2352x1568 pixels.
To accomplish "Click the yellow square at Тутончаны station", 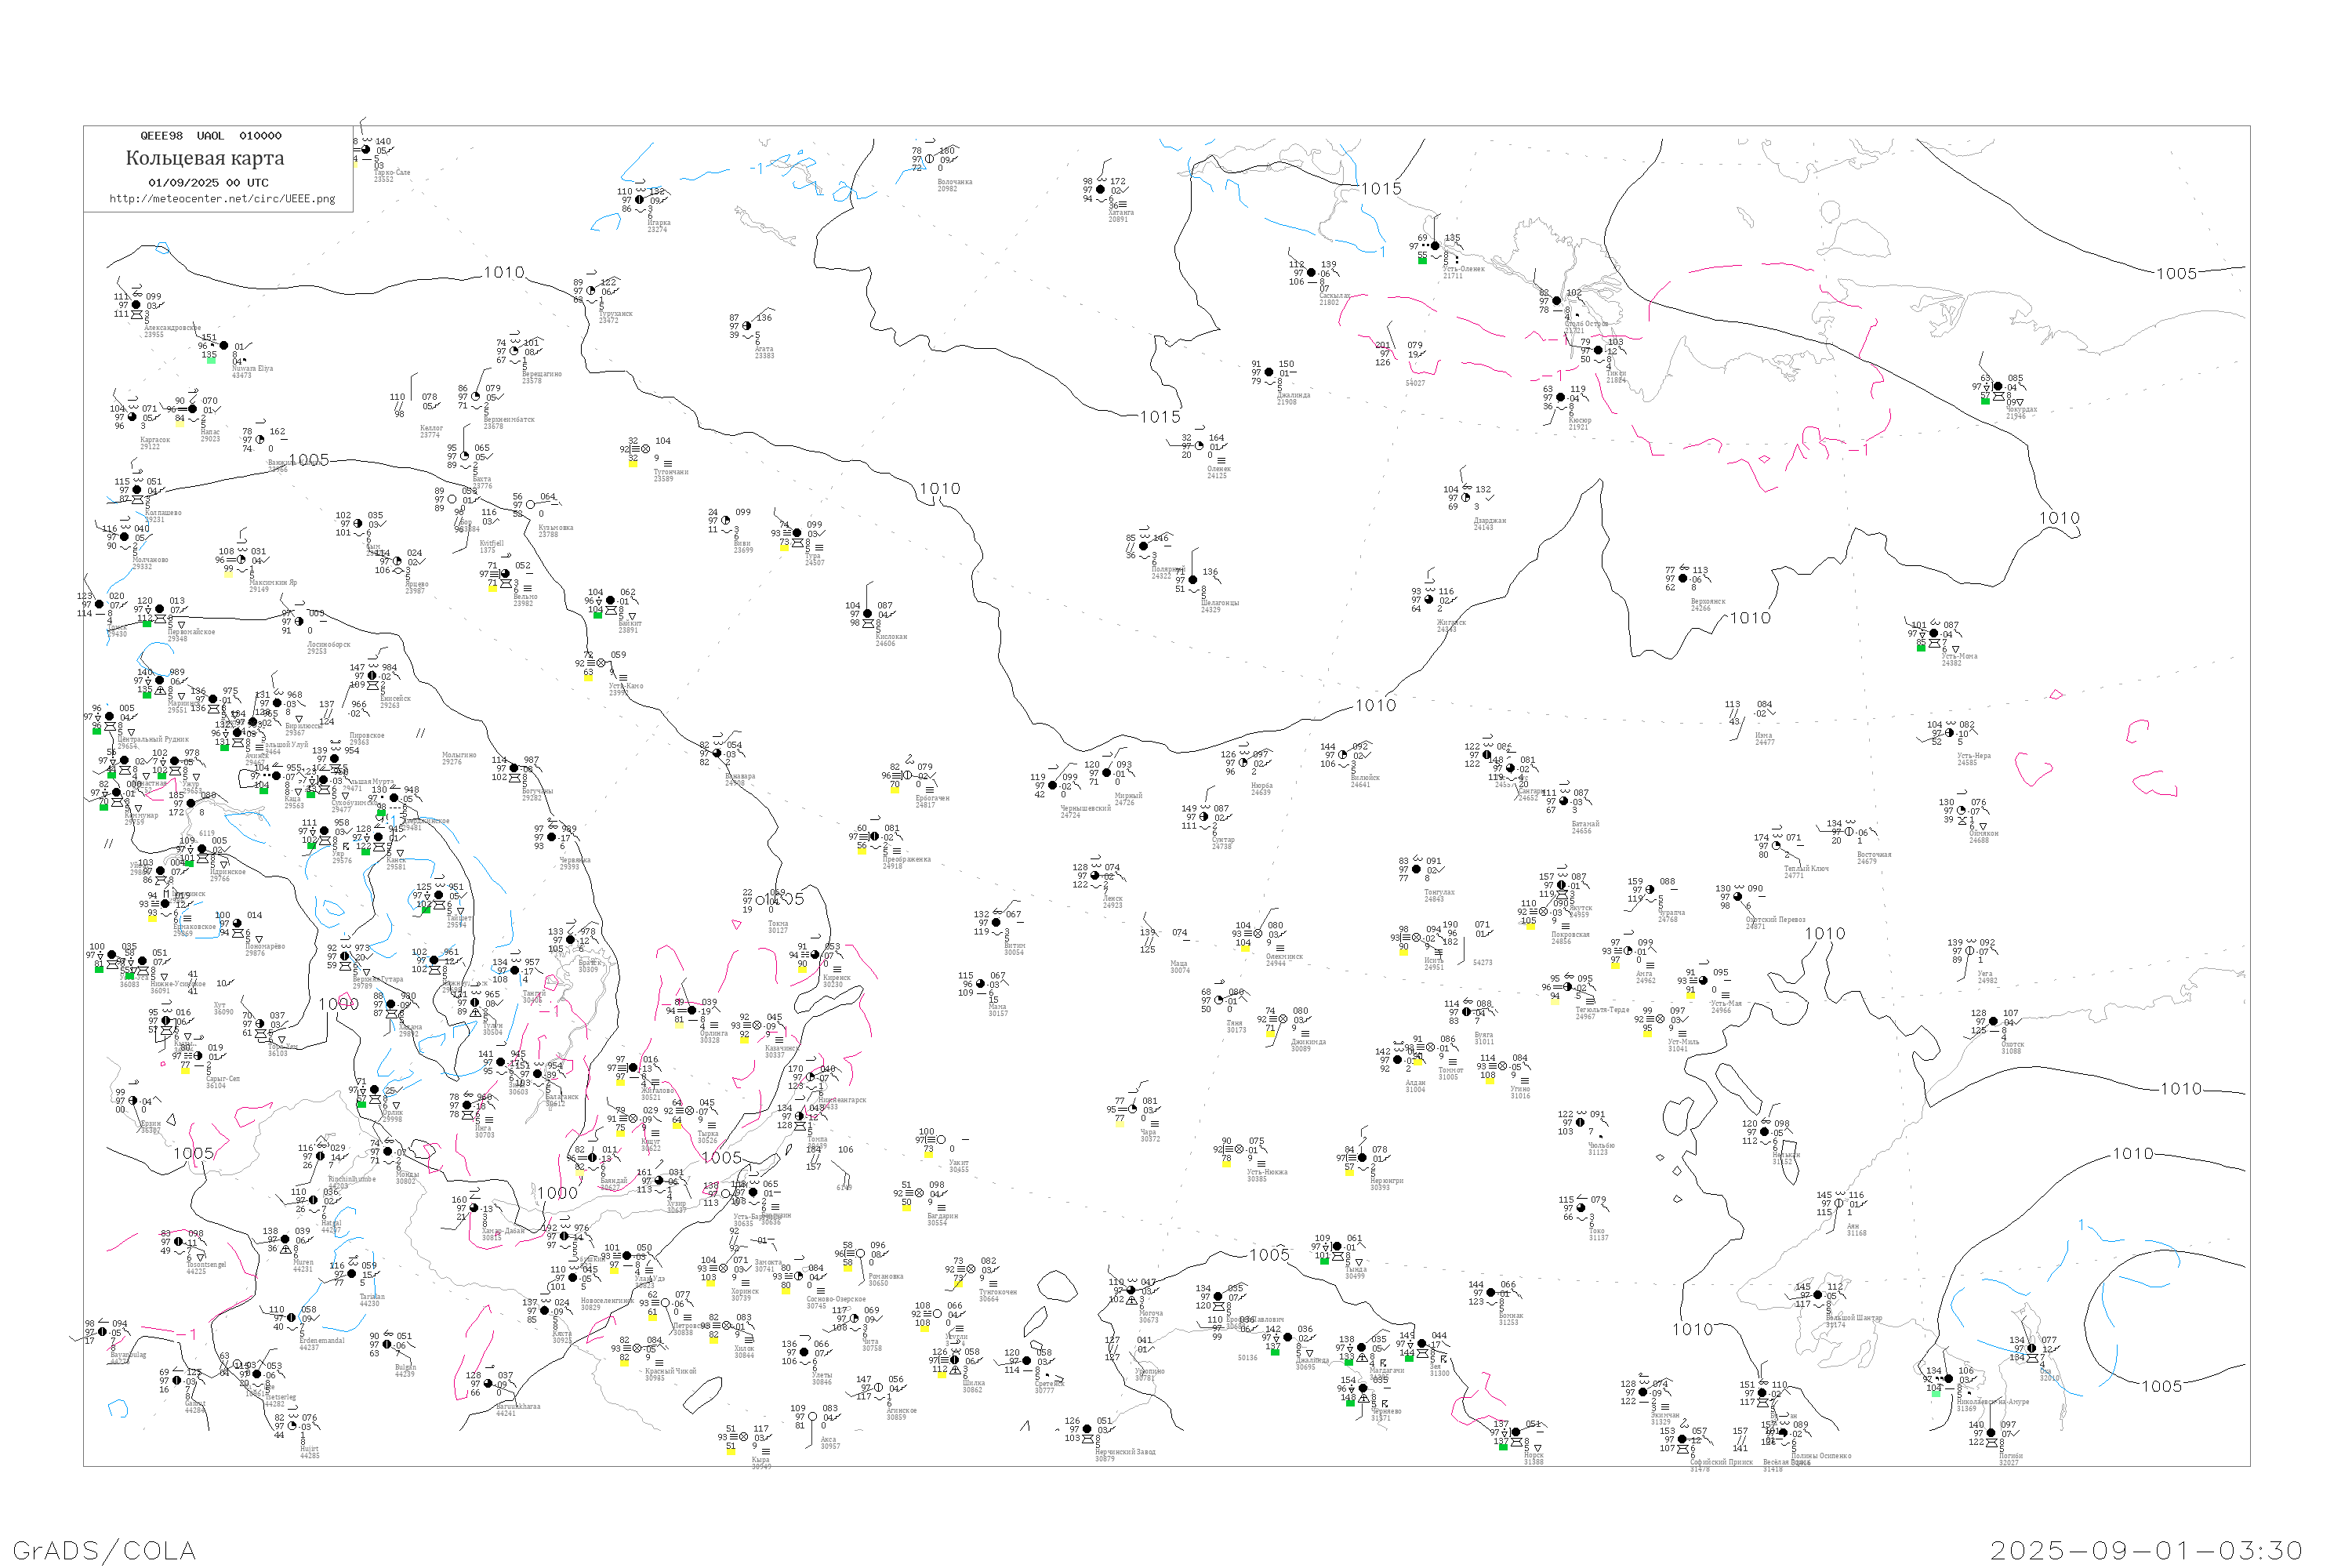I will (632, 463).
